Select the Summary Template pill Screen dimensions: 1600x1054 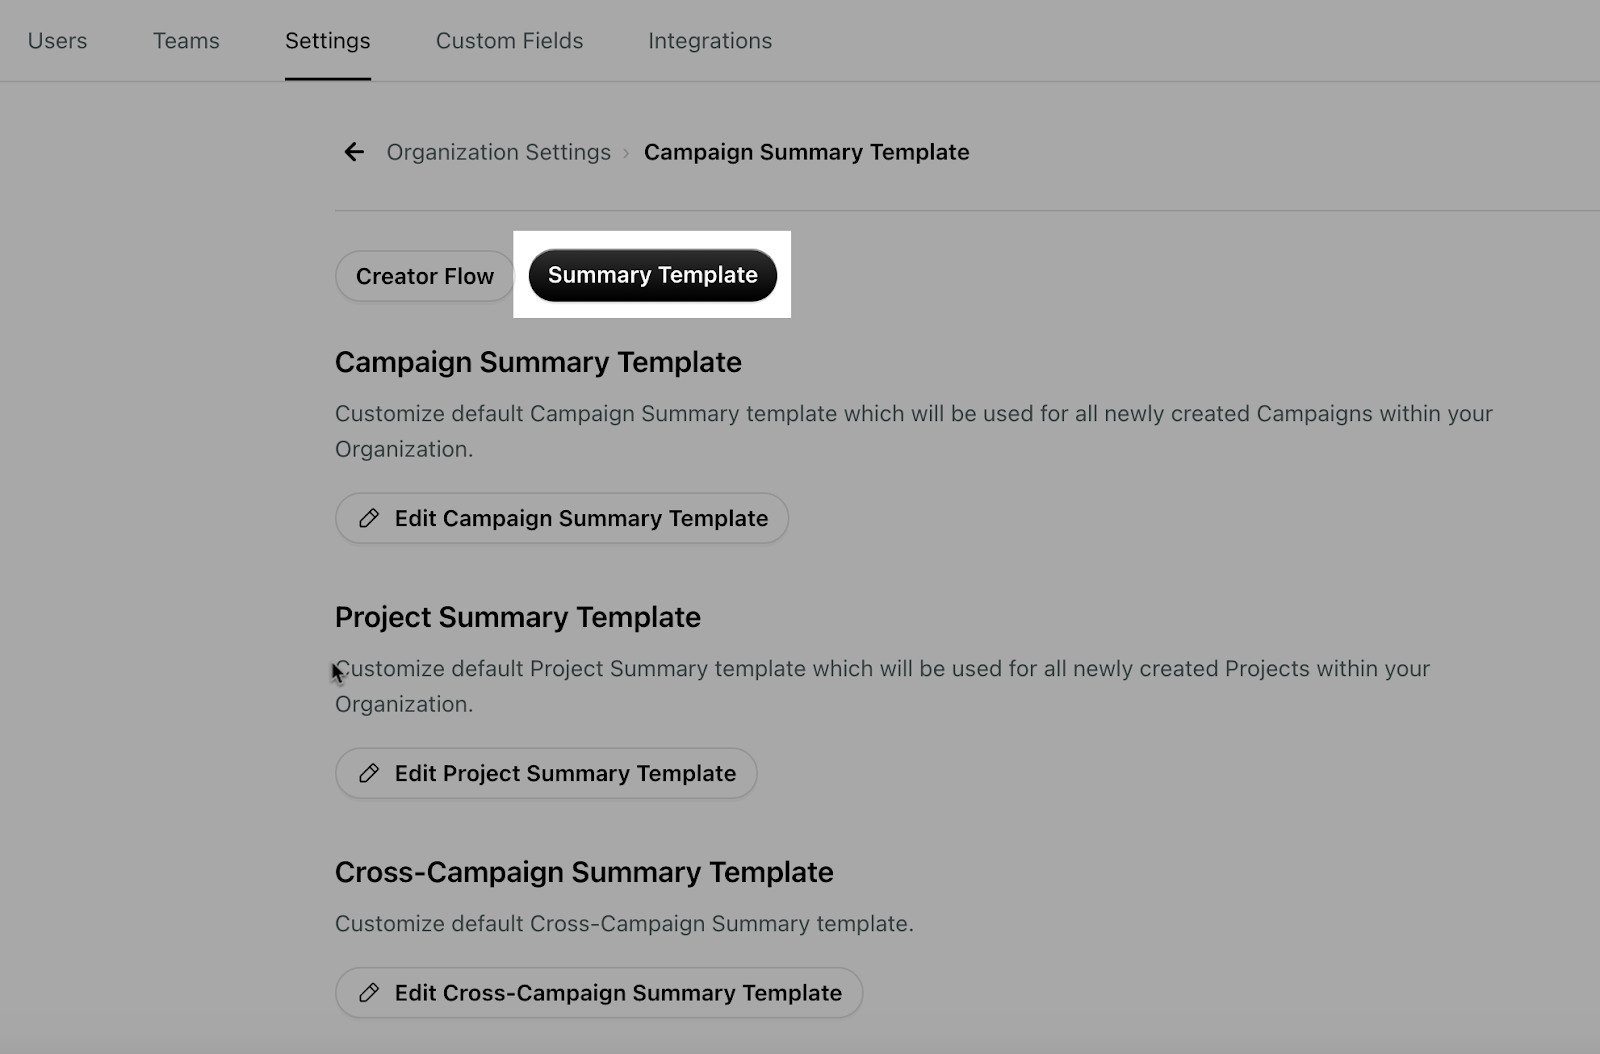tap(653, 275)
